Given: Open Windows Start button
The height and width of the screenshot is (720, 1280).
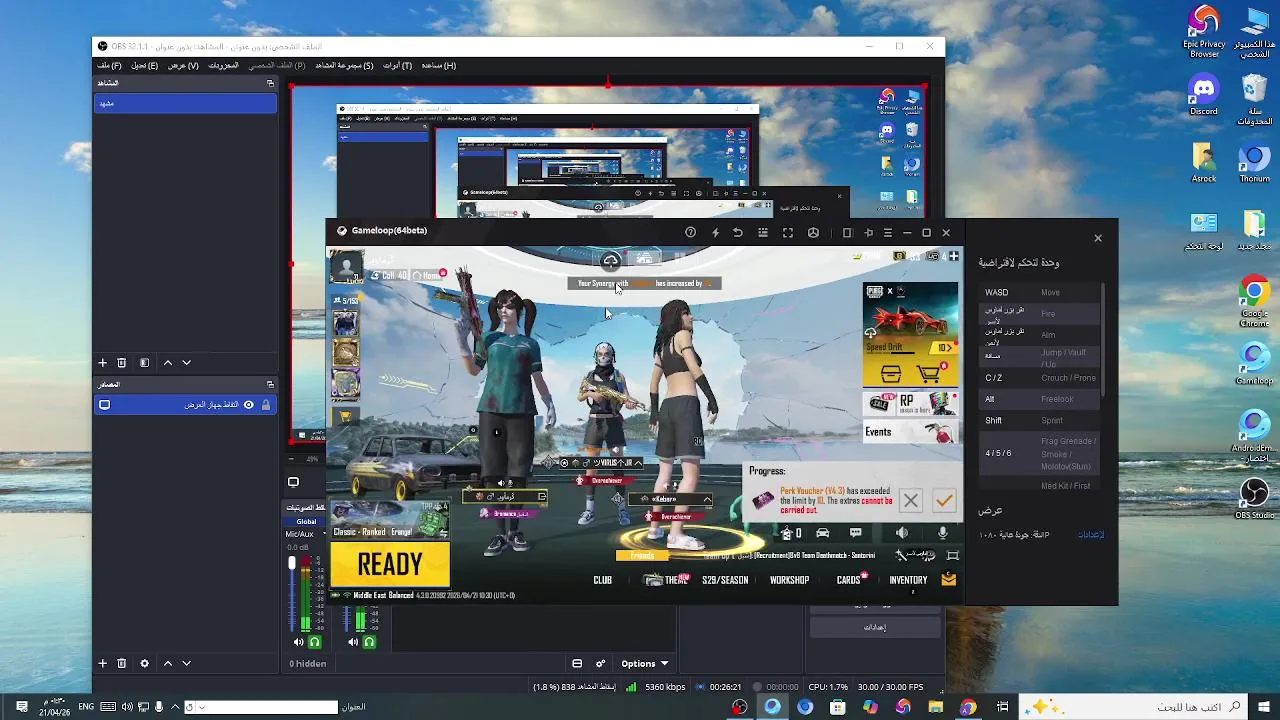Looking at the screenshot, I should (x=1264, y=707).
